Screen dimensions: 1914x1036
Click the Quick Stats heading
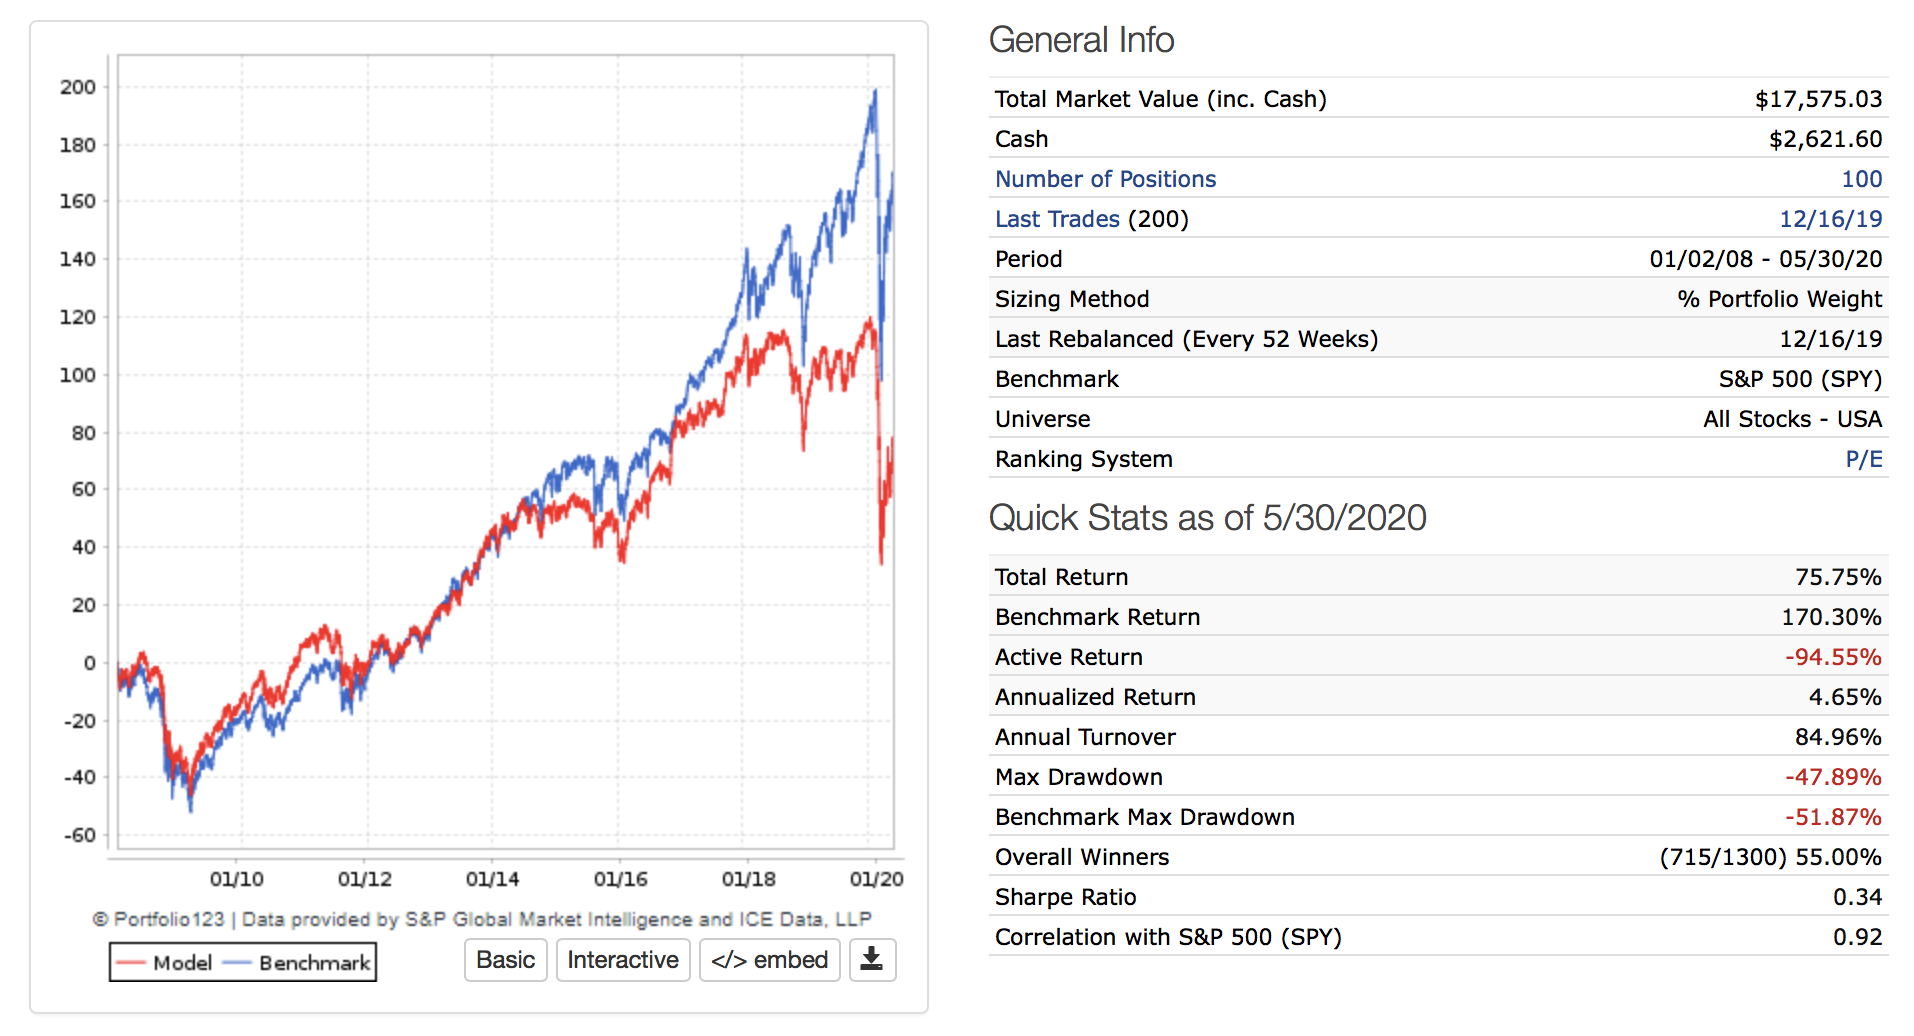click(1207, 518)
